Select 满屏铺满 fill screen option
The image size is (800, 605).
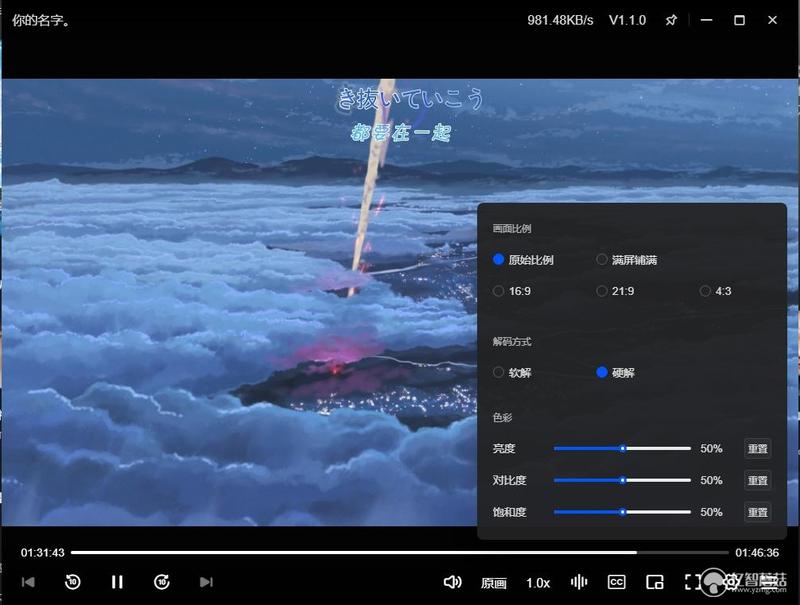pos(627,260)
